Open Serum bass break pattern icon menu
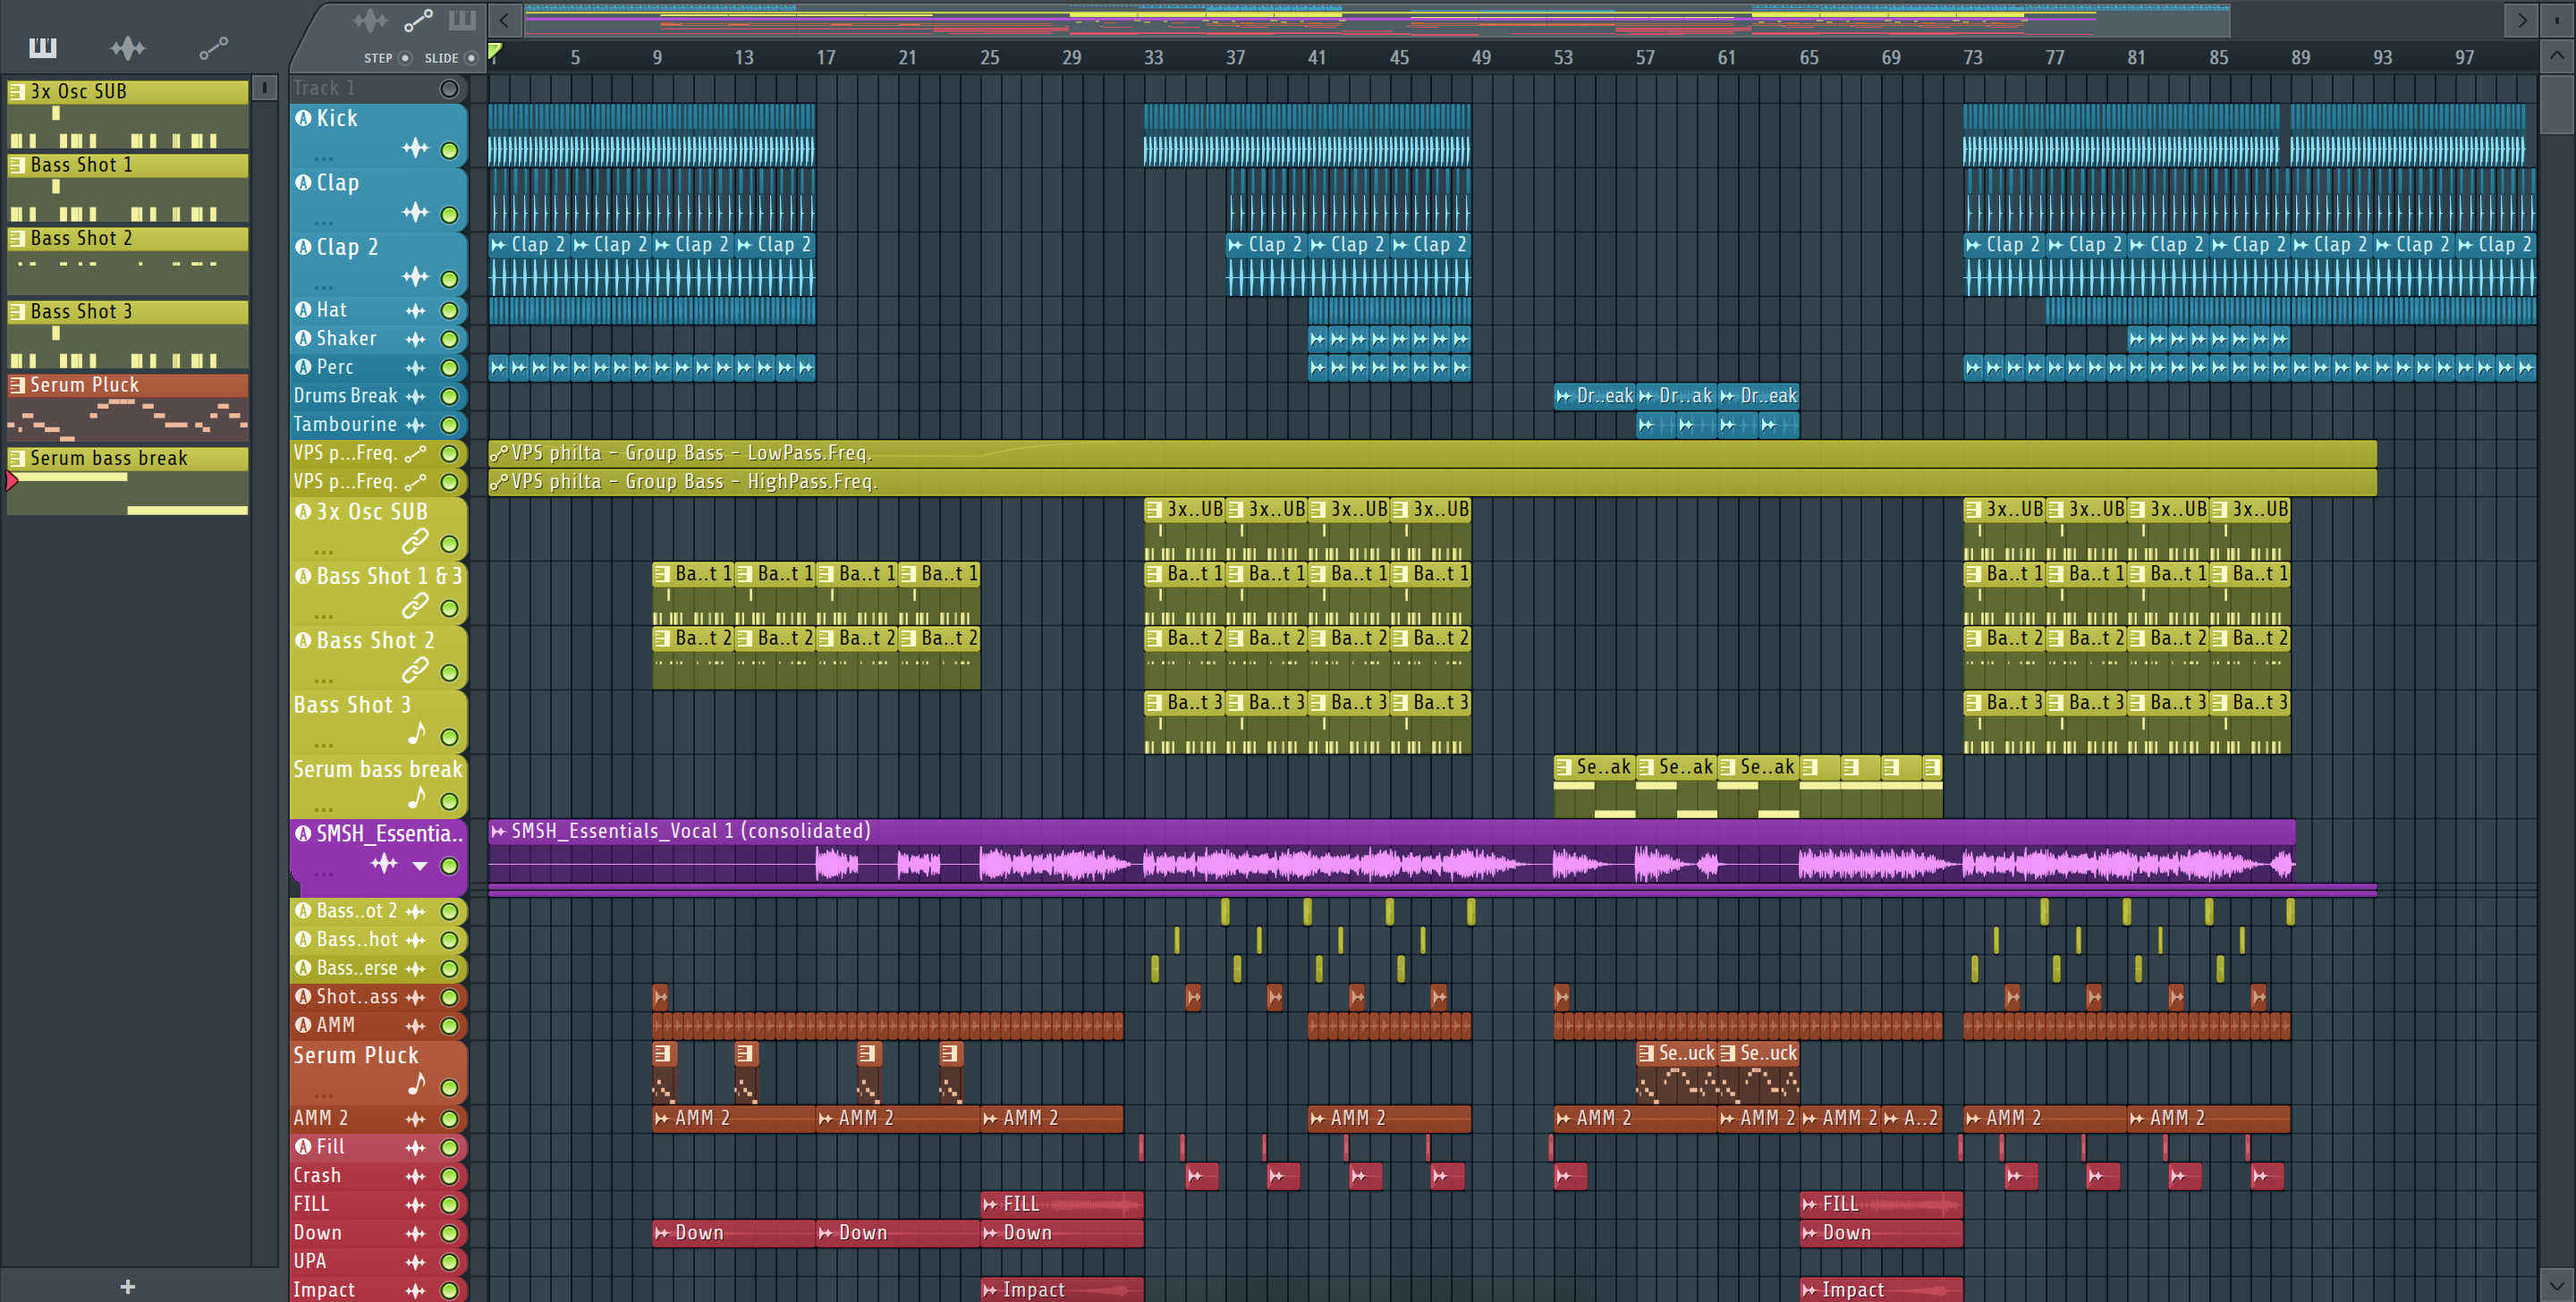 [17, 459]
